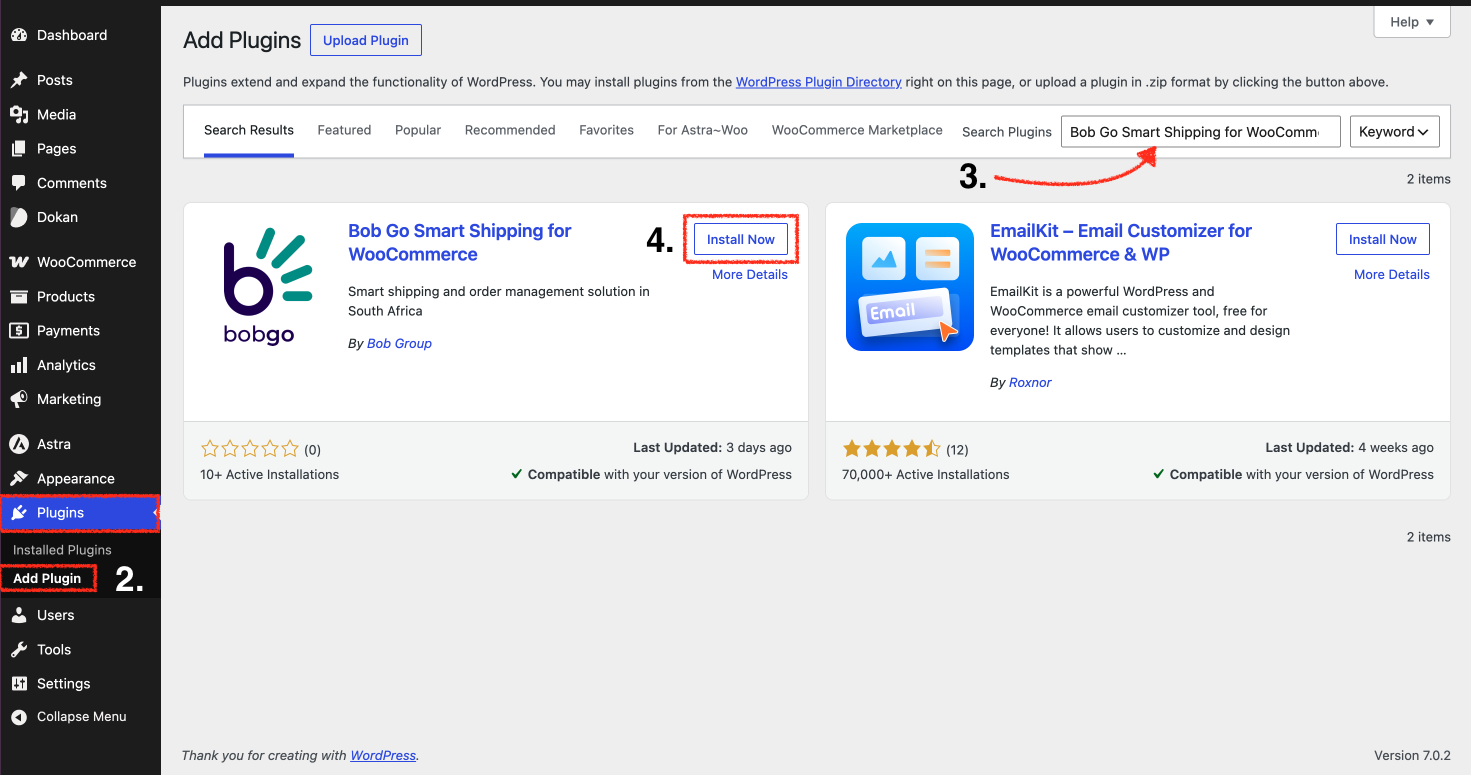Image resolution: width=1471 pixels, height=775 pixels.
Task: Open the WooCommerce Marketplace tab
Action: point(857,131)
